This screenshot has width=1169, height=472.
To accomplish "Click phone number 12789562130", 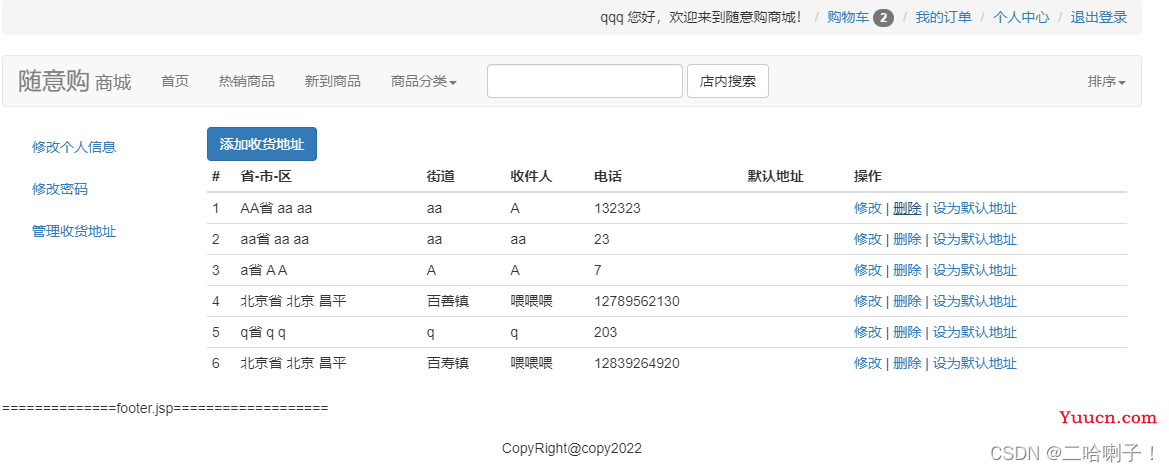I will point(637,301).
